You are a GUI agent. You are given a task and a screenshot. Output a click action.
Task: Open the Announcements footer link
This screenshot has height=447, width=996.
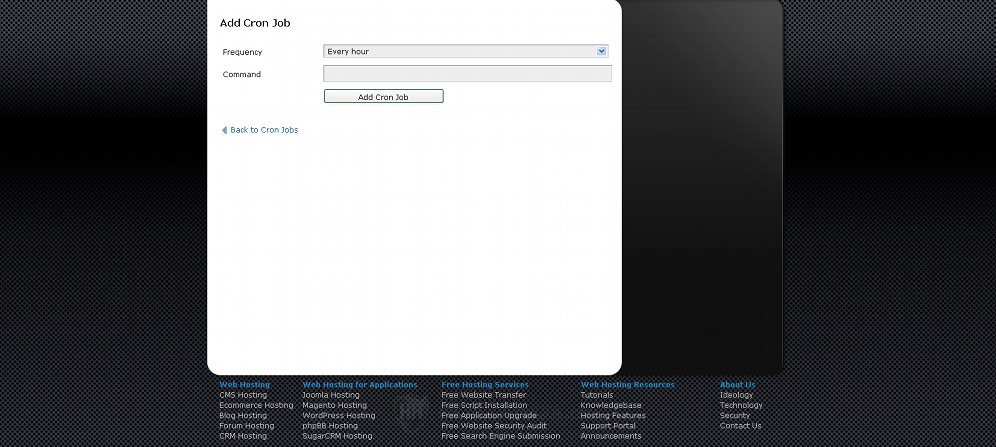(611, 436)
